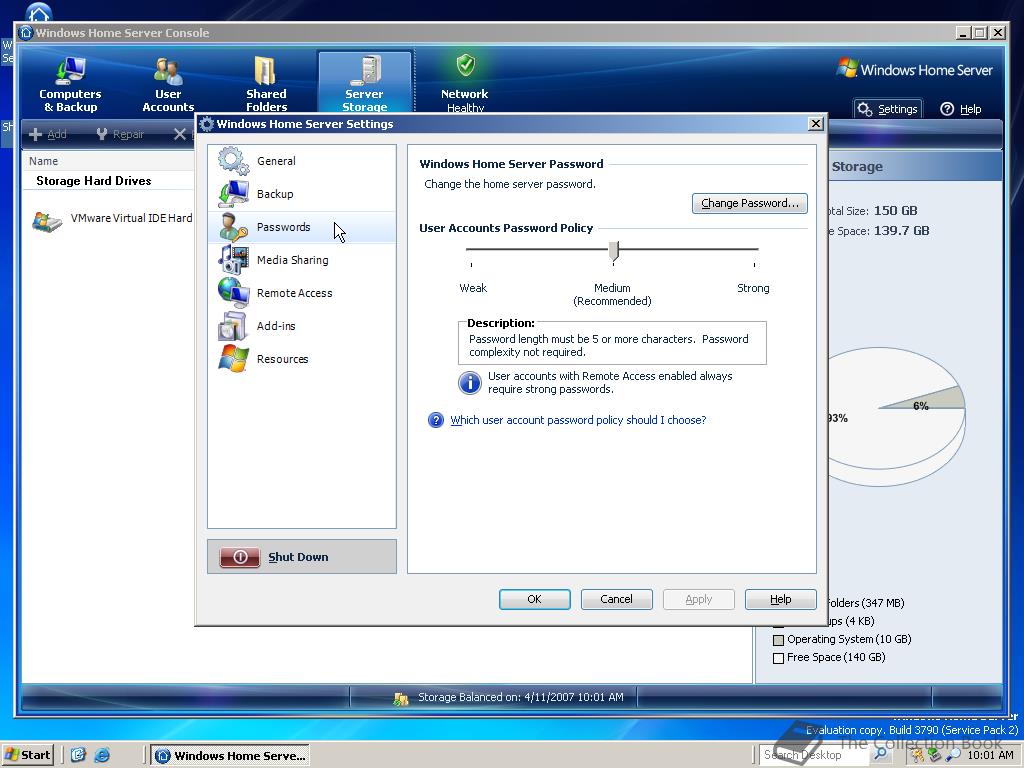Click the greyed-out Apply button
Screen dimensions: 1024x768
tap(698, 599)
